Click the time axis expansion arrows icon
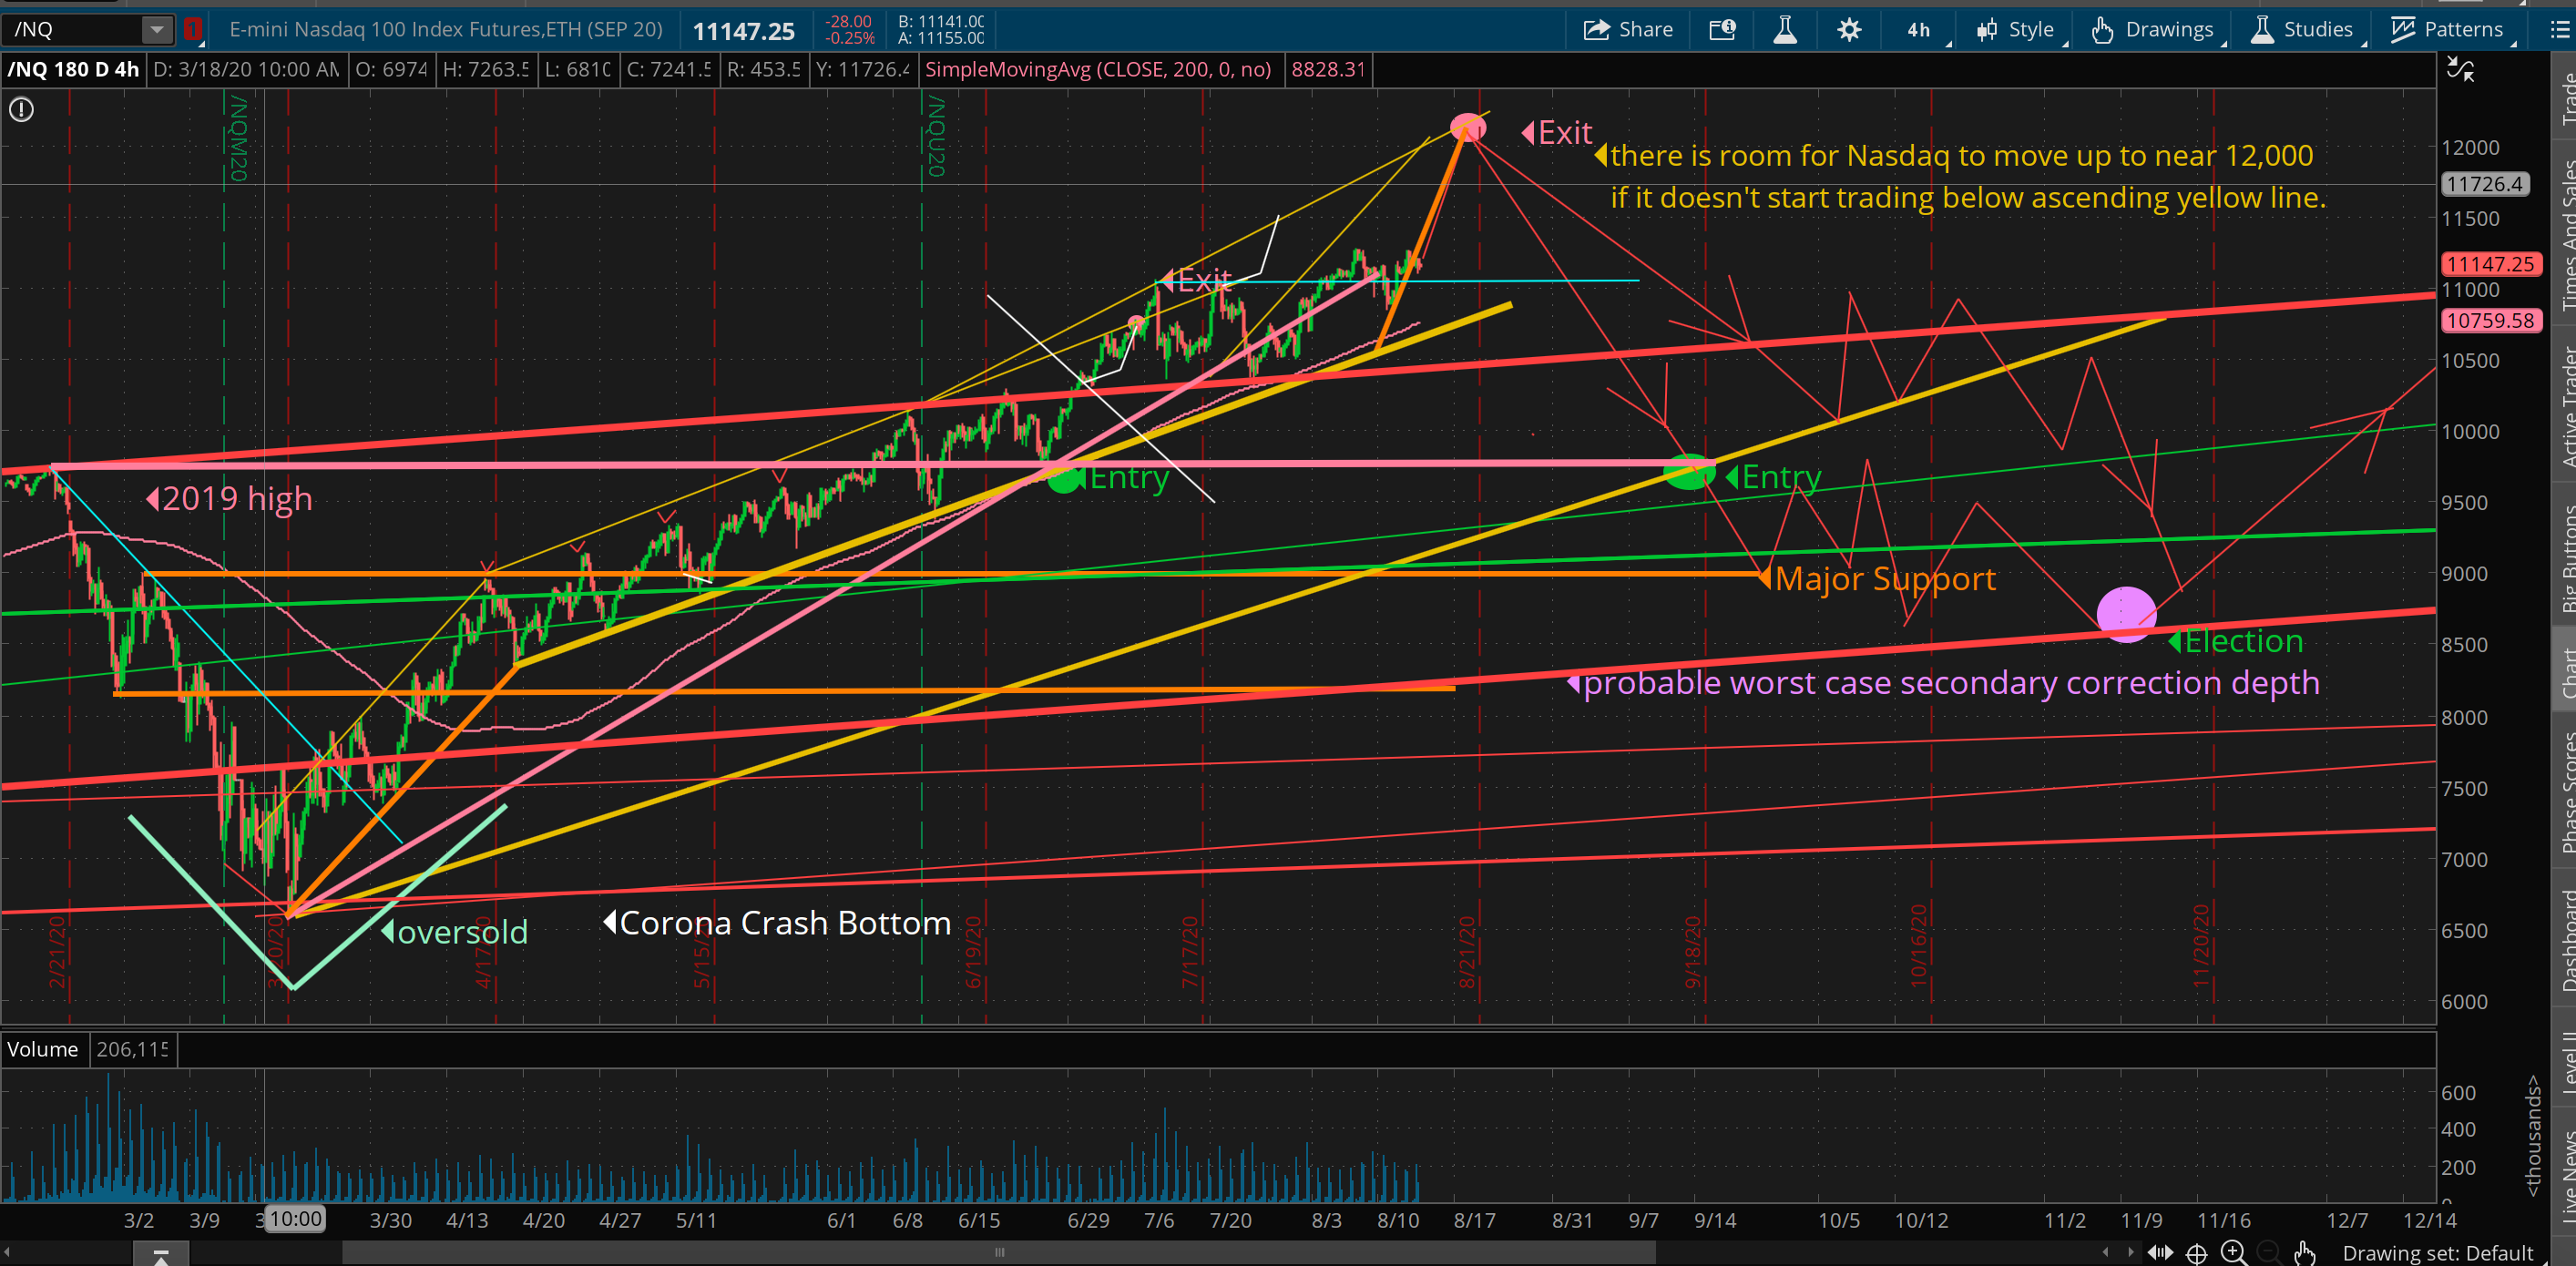The image size is (2576, 1266). [2160, 1252]
